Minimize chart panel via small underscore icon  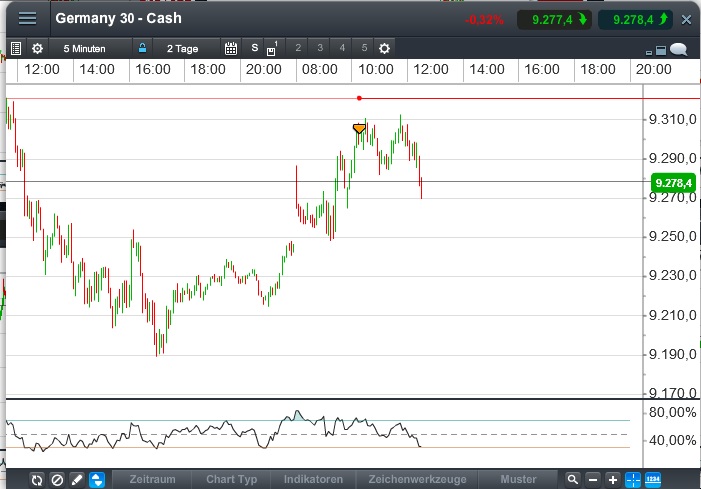point(649,52)
